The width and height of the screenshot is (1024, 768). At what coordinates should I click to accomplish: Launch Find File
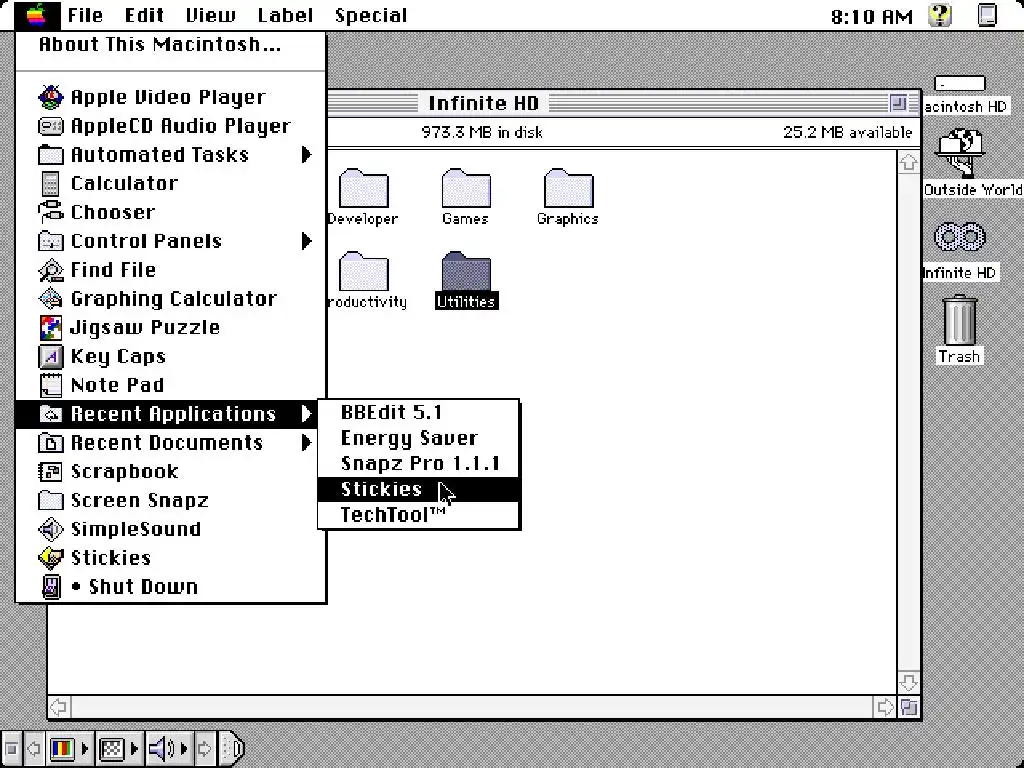pyautogui.click(x=170, y=269)
